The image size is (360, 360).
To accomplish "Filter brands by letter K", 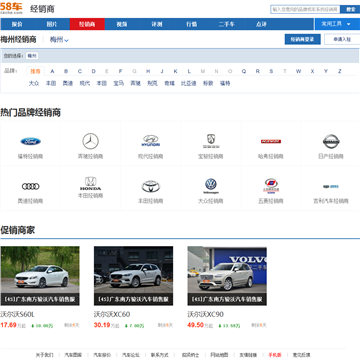I will pyautogui.click(x=175, y=71).
